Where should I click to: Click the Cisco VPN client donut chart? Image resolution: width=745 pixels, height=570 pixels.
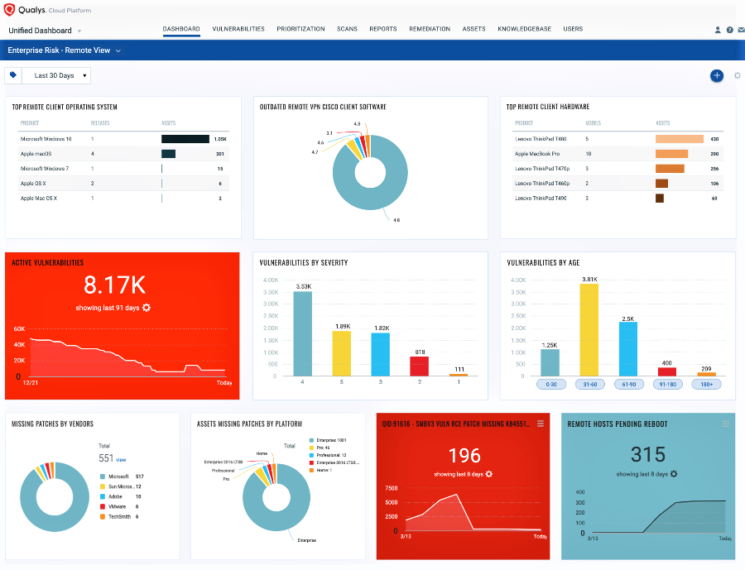click(370, 172)
